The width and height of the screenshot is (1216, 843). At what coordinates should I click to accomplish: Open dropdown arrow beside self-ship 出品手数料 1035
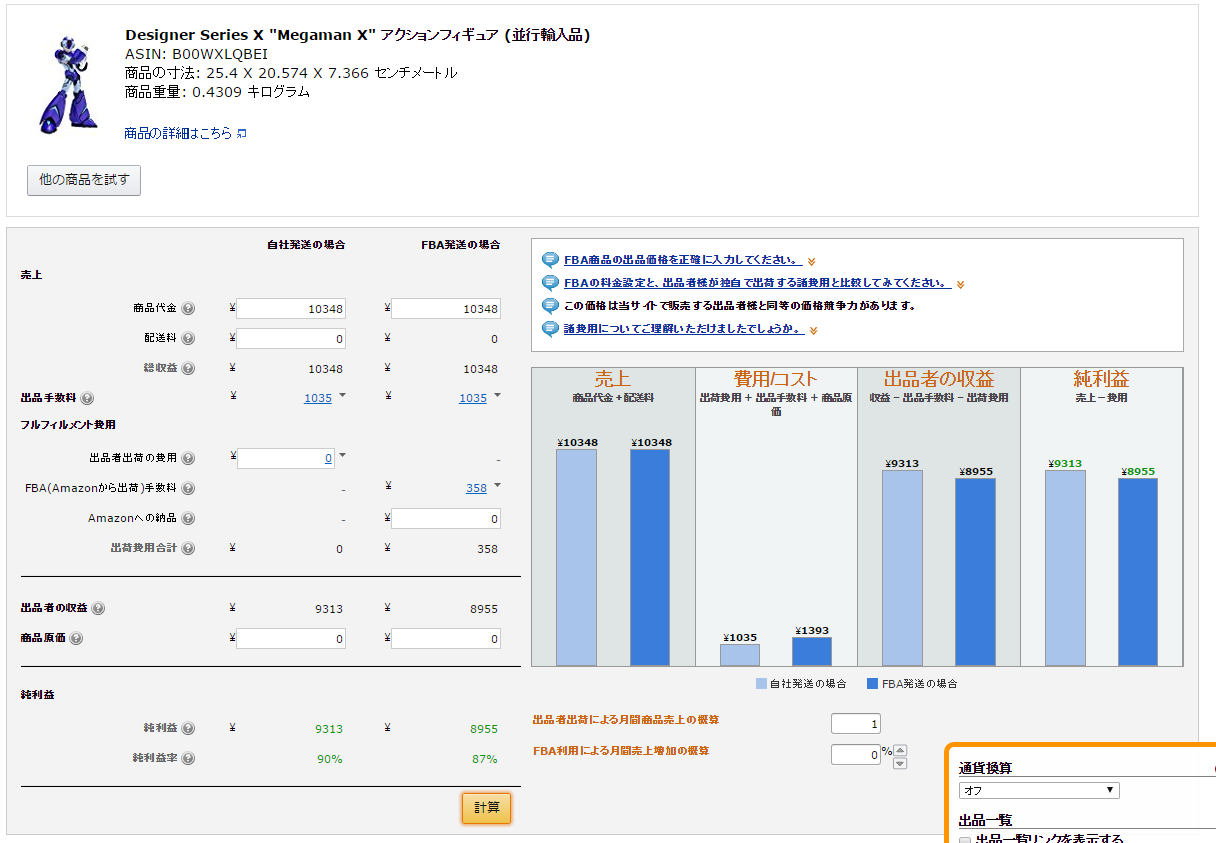point(342,395)
